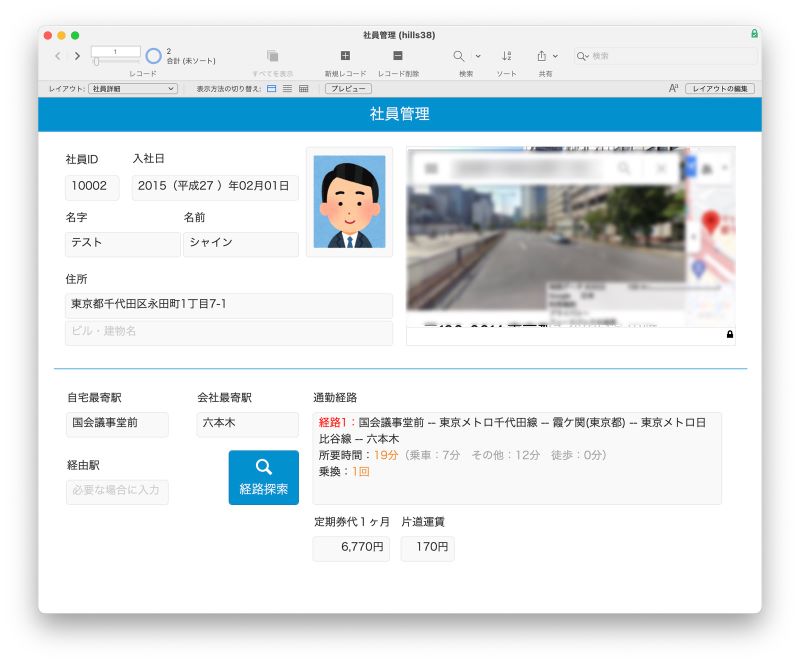Image resolution: width=800 pixels, height=664 pixels.
Task: Expand the Share dropdown arrow
Action: pos(556,56)
